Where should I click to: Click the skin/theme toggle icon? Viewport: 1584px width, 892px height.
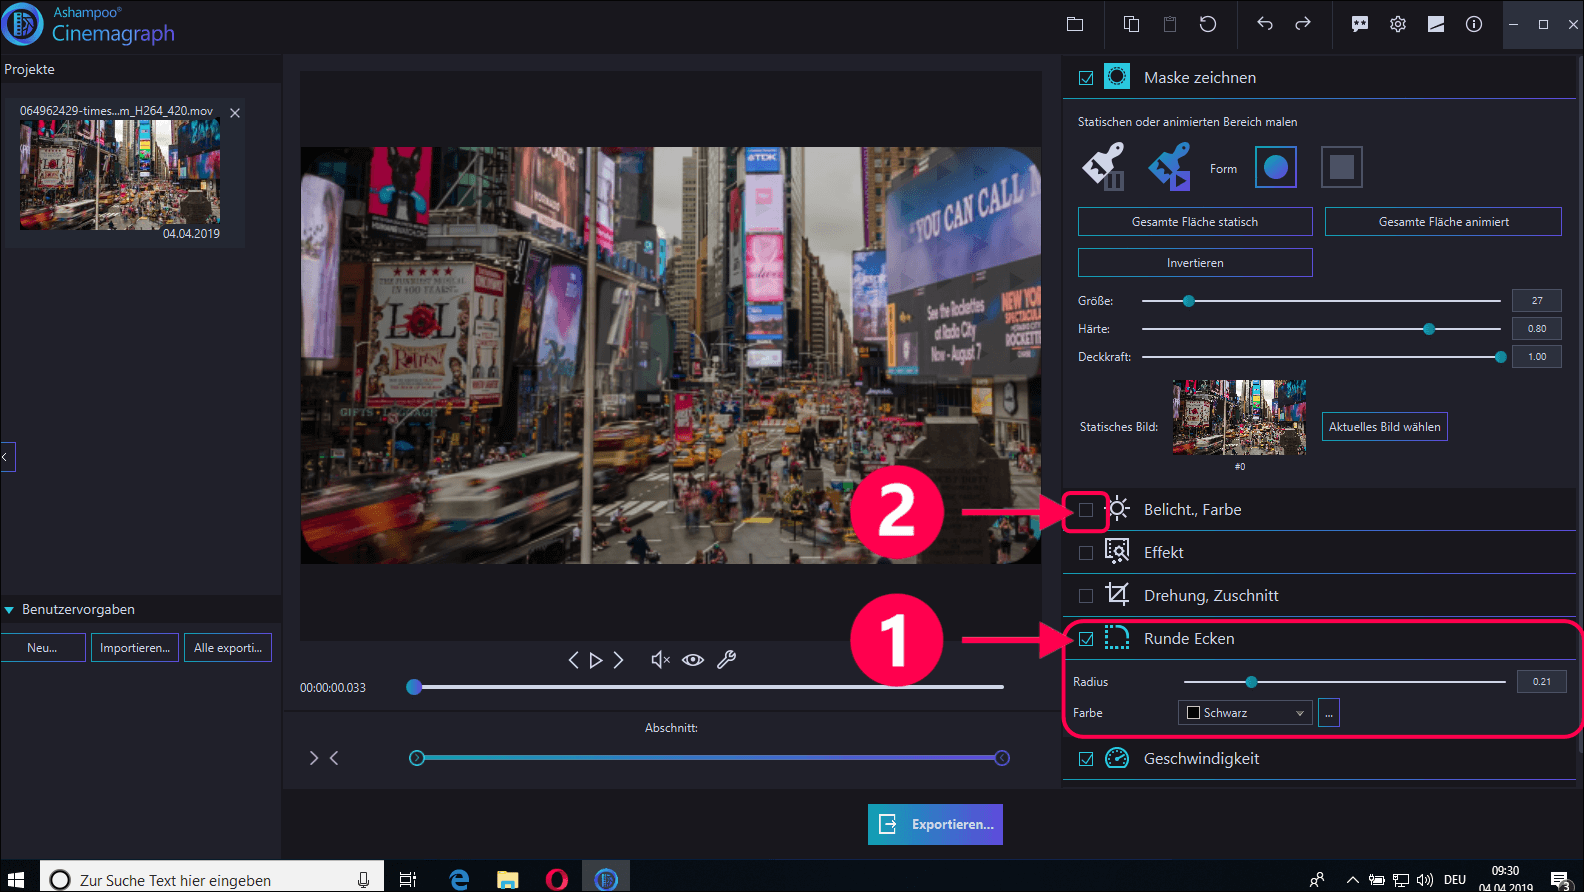coord(1436,24)
